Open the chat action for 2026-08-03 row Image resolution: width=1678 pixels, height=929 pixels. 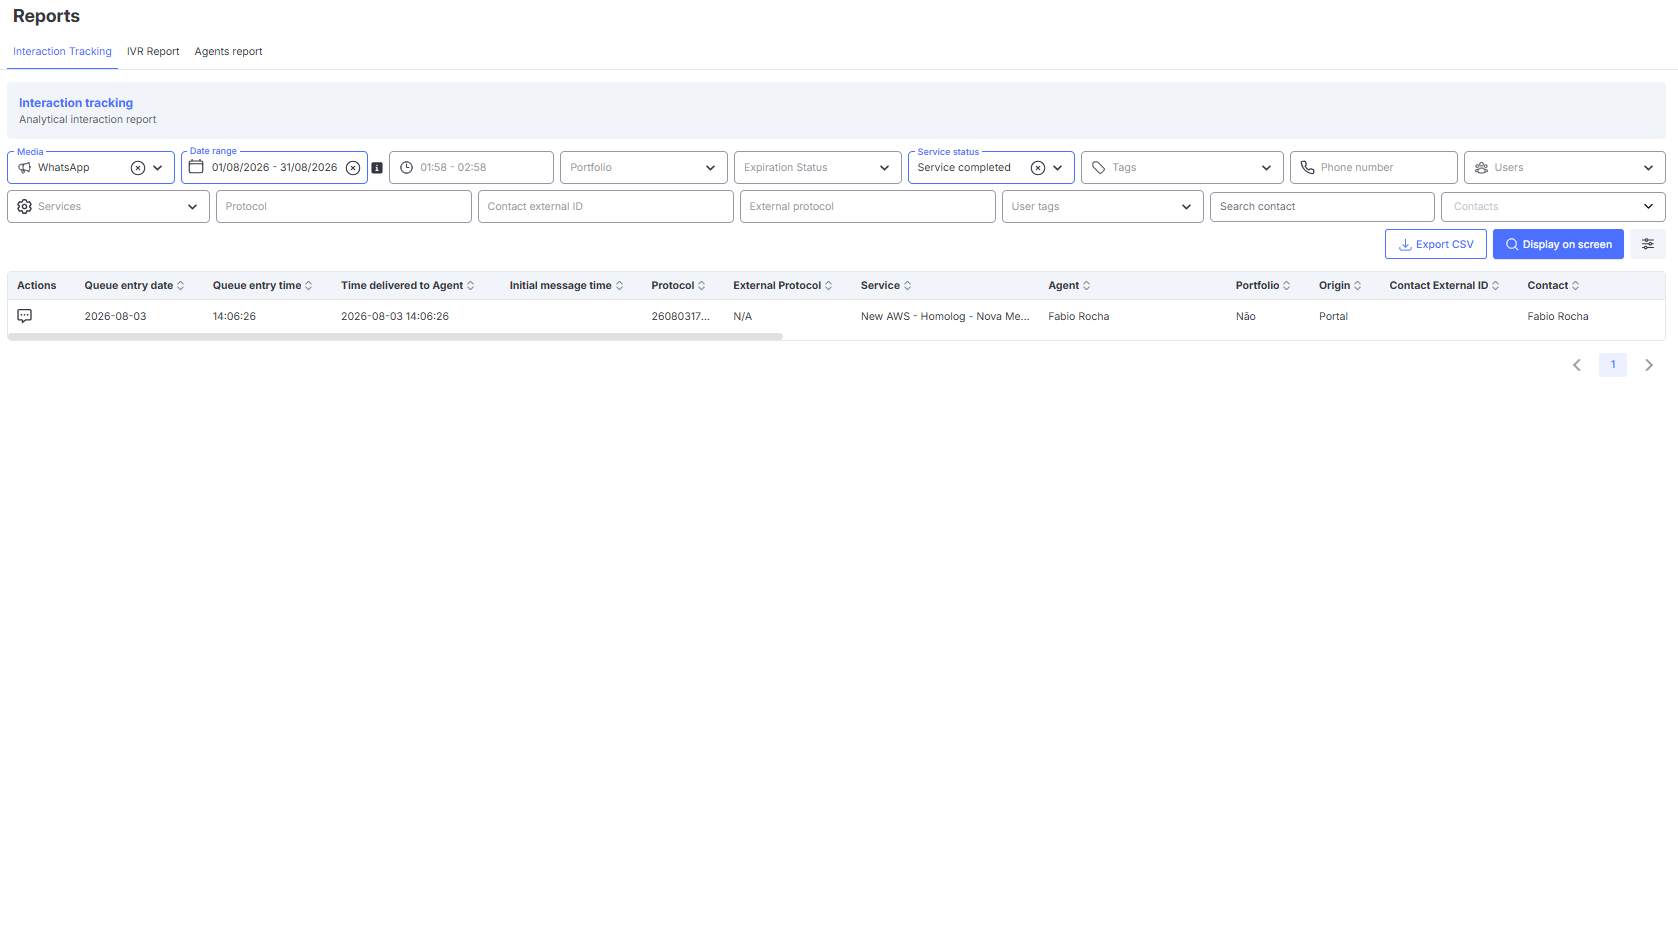tap(25, 316)
